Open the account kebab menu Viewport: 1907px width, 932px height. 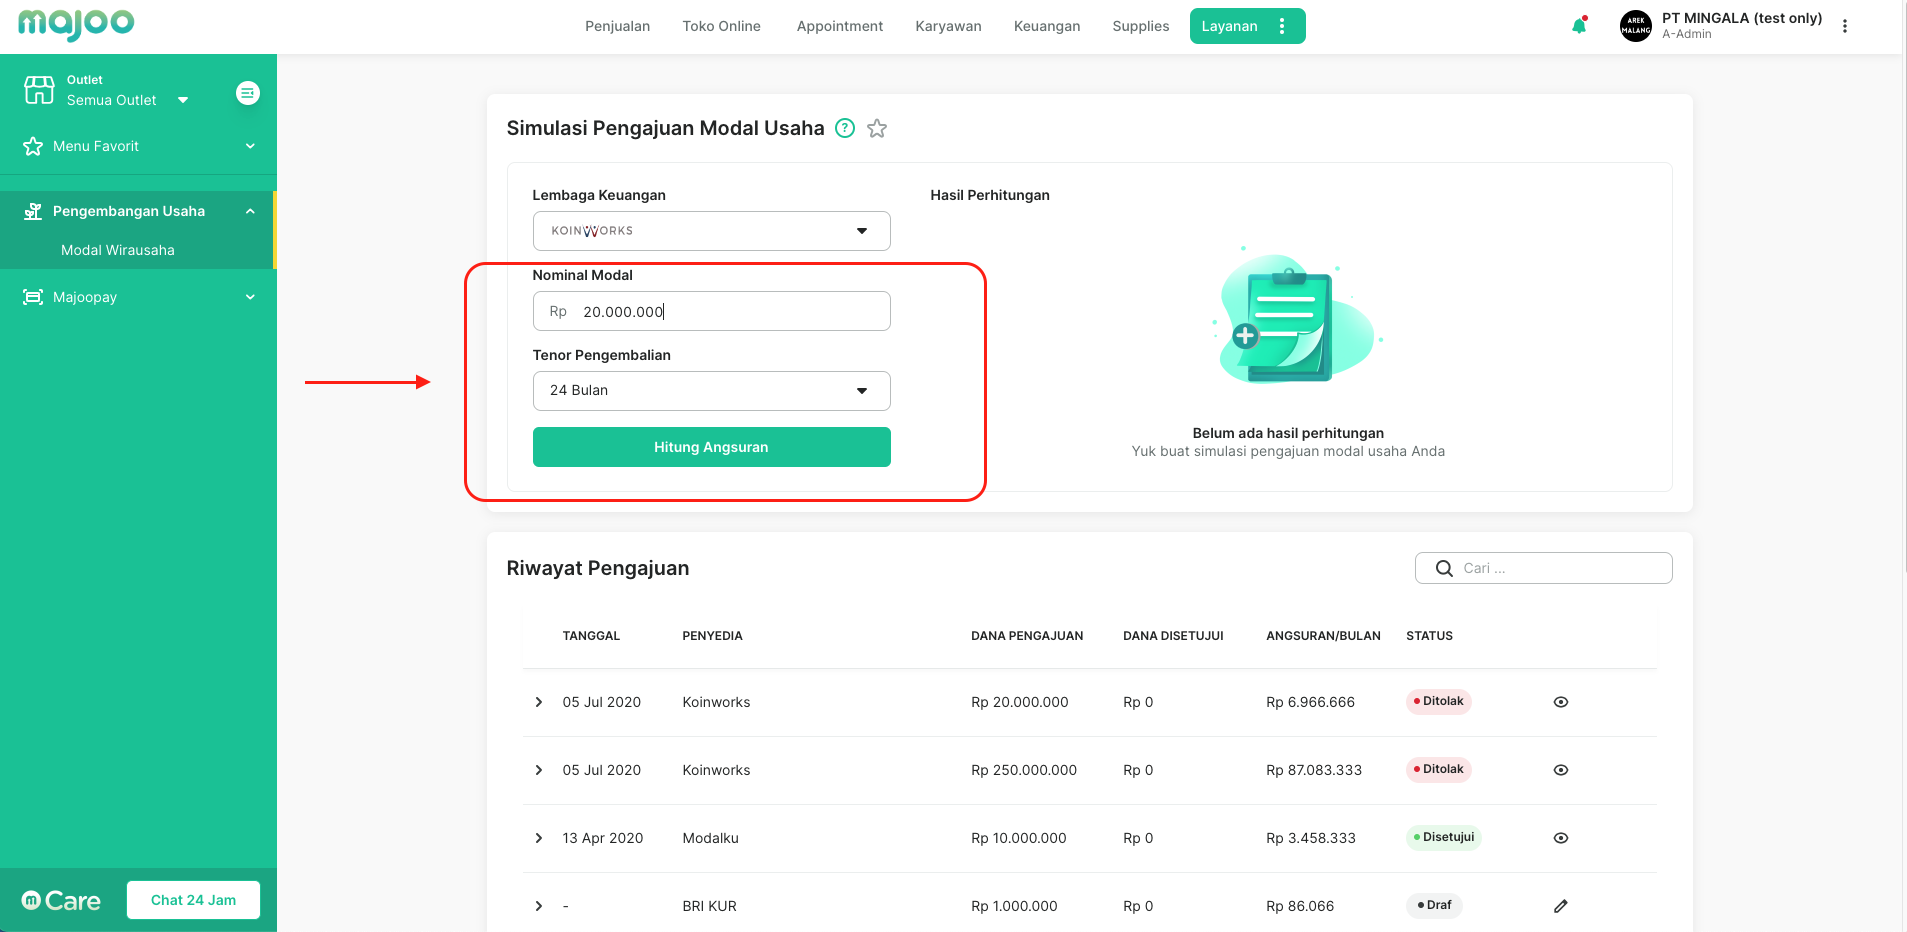coord(1845,26)
